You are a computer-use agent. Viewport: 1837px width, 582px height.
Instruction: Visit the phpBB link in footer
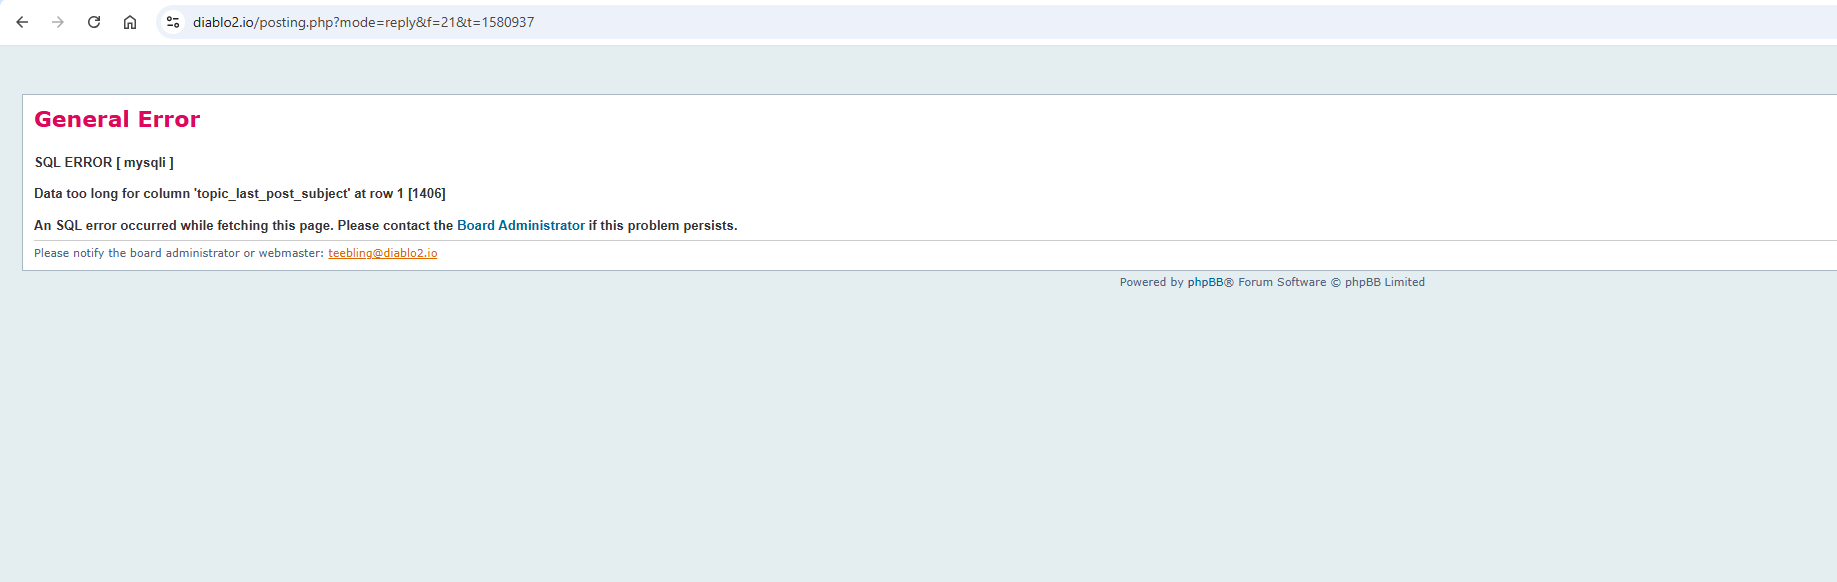pos(1205,283)
